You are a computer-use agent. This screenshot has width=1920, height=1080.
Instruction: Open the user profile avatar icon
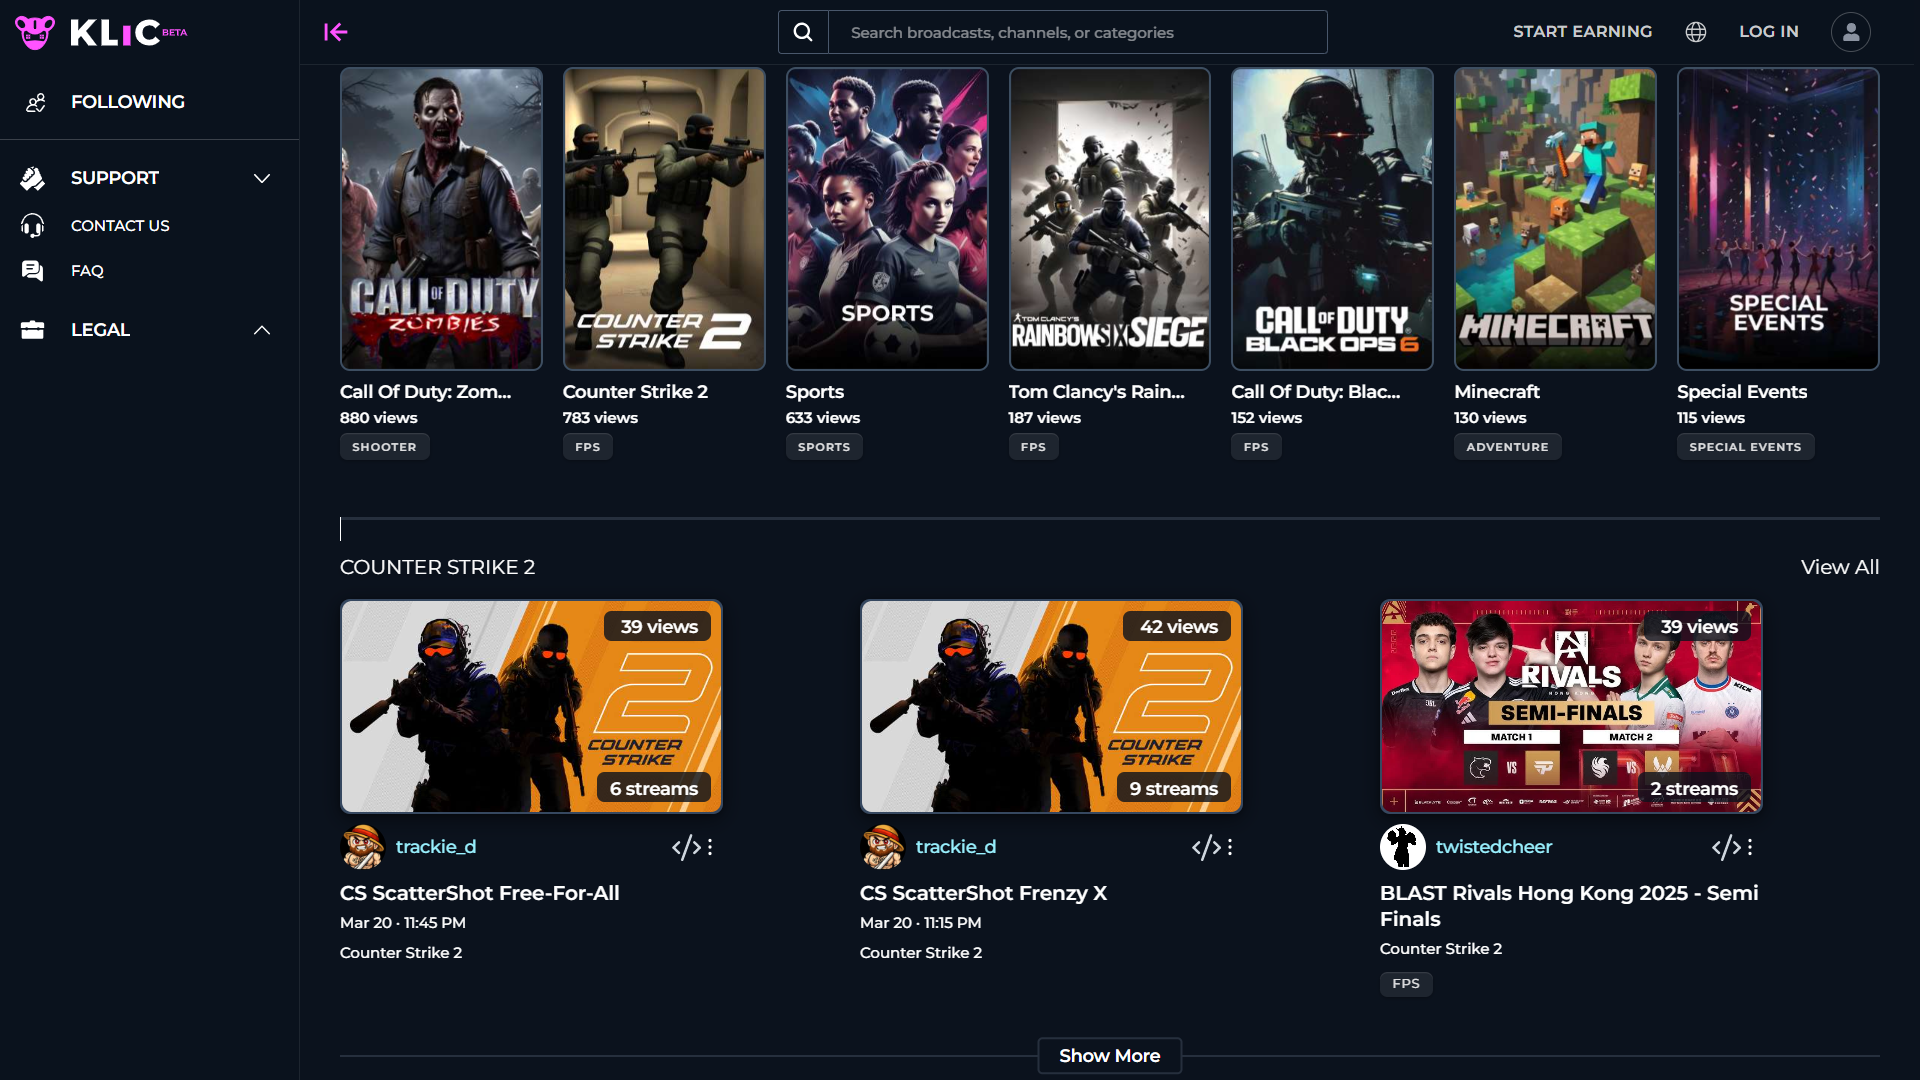tap(1851, 32)
